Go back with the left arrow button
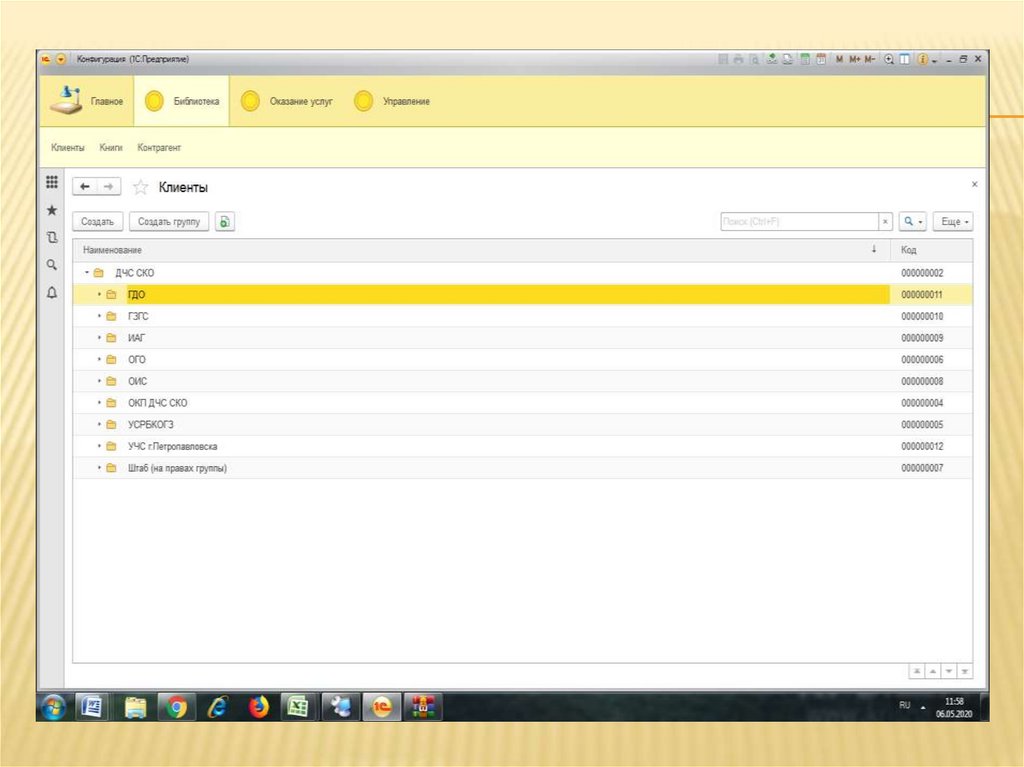Viewport: 1024px width, 767px height. [84, 186]
